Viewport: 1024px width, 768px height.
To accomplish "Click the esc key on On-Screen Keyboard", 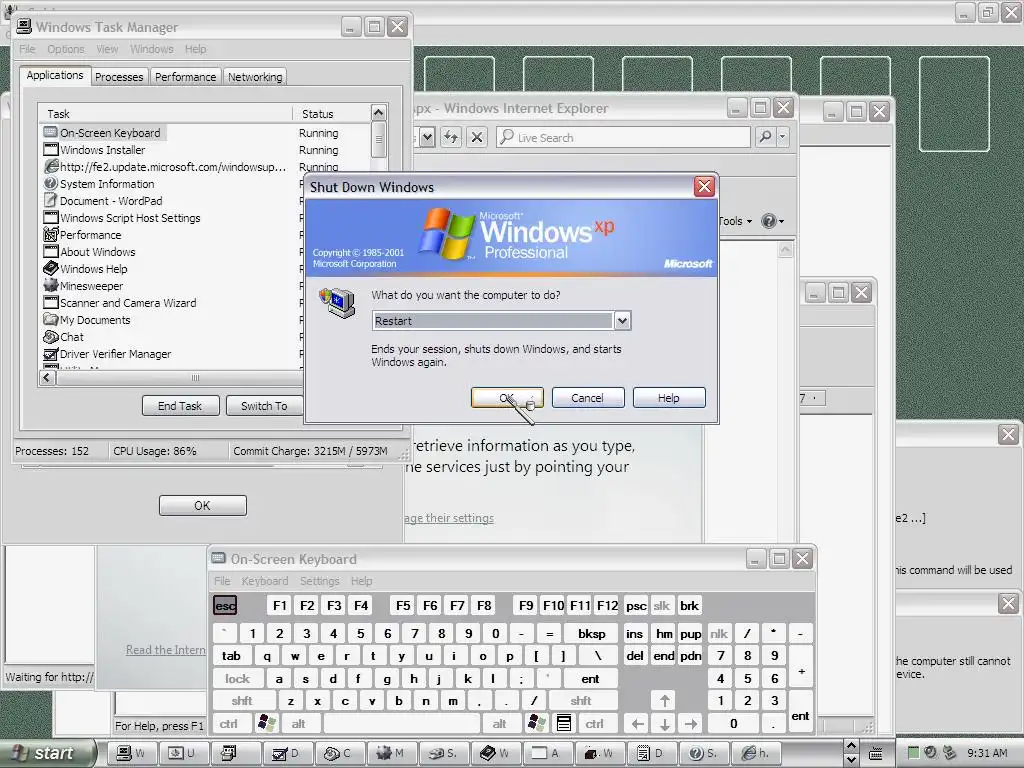I will point(225,605).
